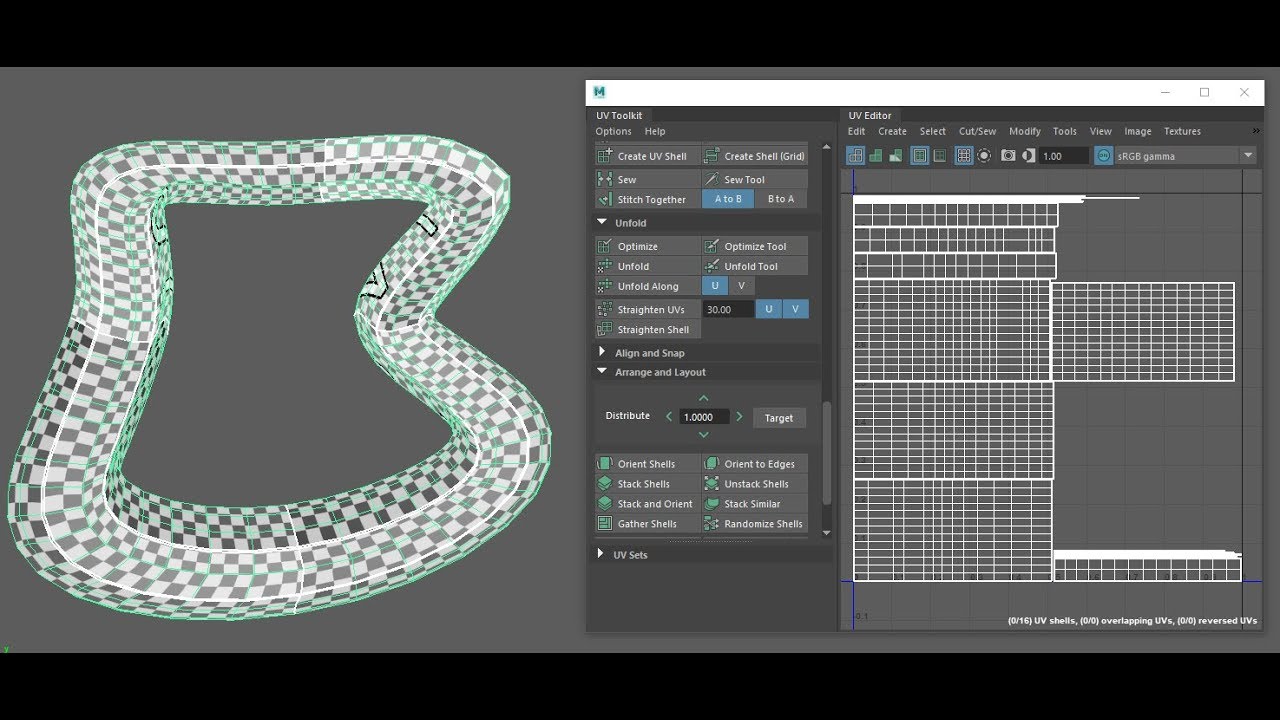Click the UV Toolkit vertical scrollbar
This screenshot has height=720, width=1280.
tap(826, 453)
